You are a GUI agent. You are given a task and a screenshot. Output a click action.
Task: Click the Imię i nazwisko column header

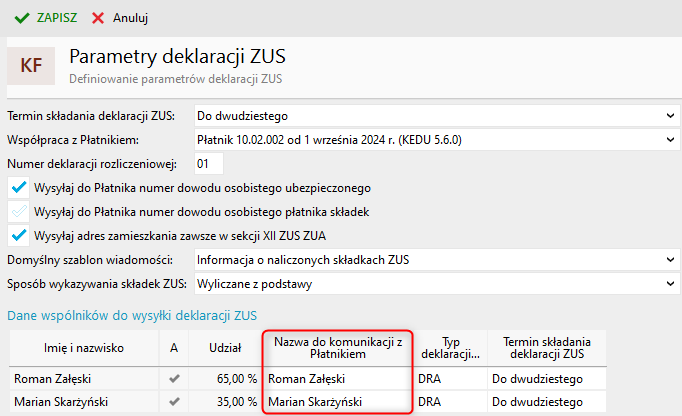pos(82,347)
